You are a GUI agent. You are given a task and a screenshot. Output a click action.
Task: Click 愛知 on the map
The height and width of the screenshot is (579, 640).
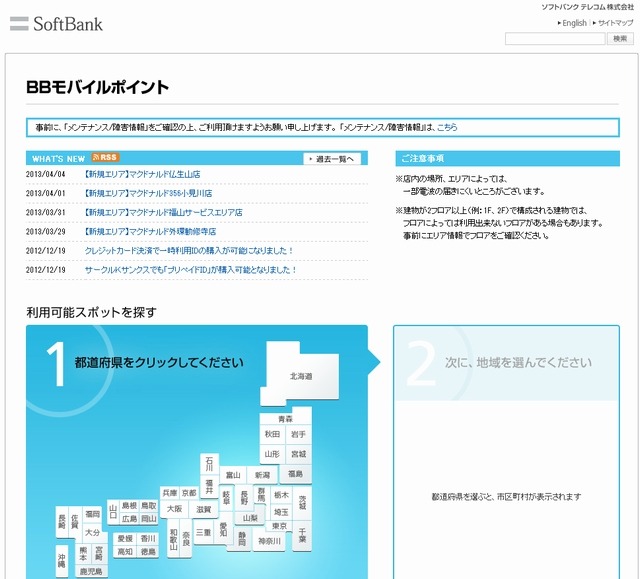coord(224,529)
